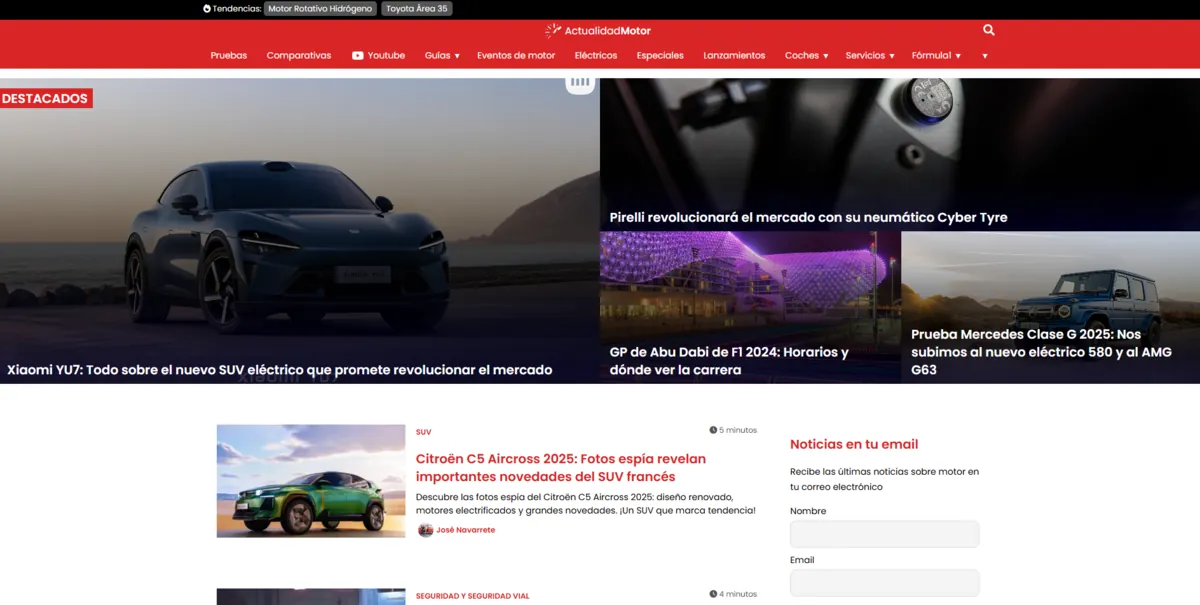Viewport: 1200px width, 605px height.
Task: Expand the Guías dropdown menu
Action: click(x=442, y=56)
